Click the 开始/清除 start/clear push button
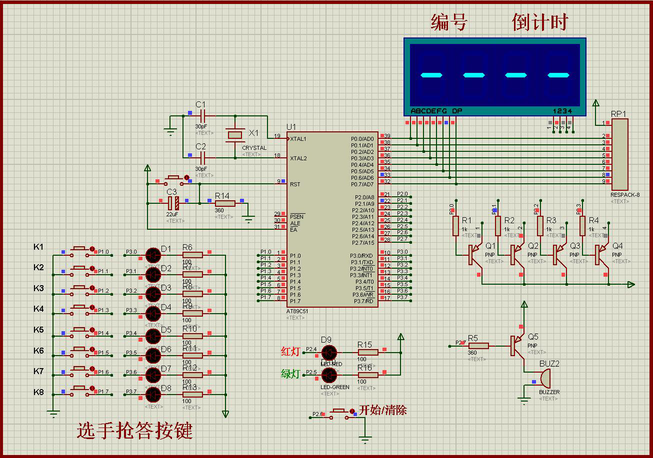The image size is (653, 458). pyautogui.click(x=343, y=412)
